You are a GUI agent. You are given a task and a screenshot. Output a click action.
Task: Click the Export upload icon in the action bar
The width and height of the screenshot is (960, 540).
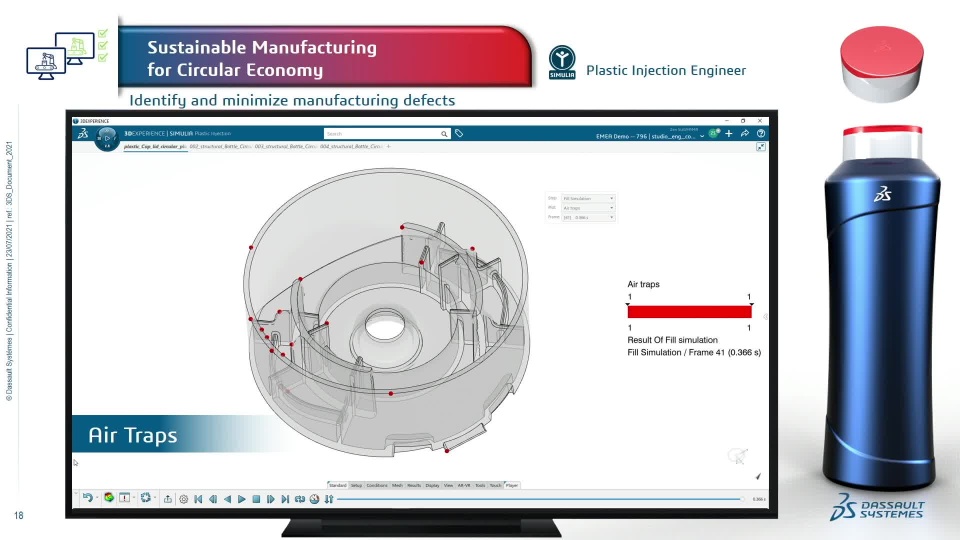(168, 499)
